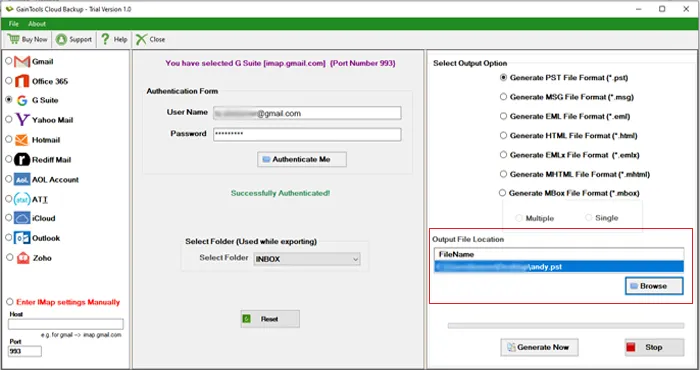
Task: Enable Enter IMap settings Manually option
Action: (x=9, y=302)
